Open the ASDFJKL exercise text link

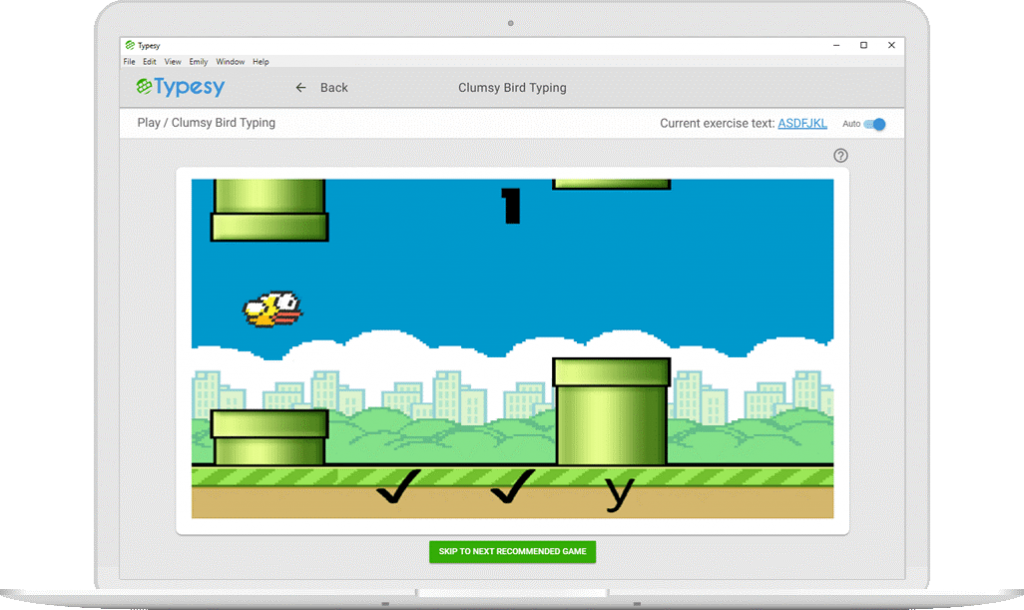(802, 123)
